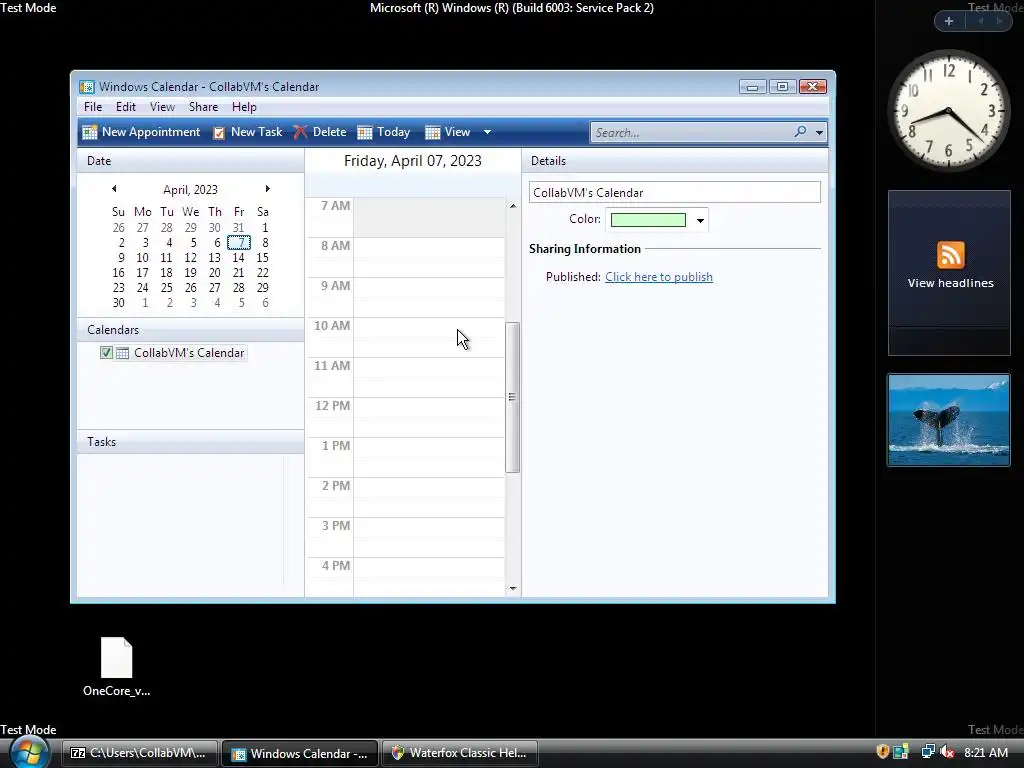The height and width of the screenshot is (768, 1024).
Task: Click the calendar name field in Details
Action: click(x=675, y=193)
